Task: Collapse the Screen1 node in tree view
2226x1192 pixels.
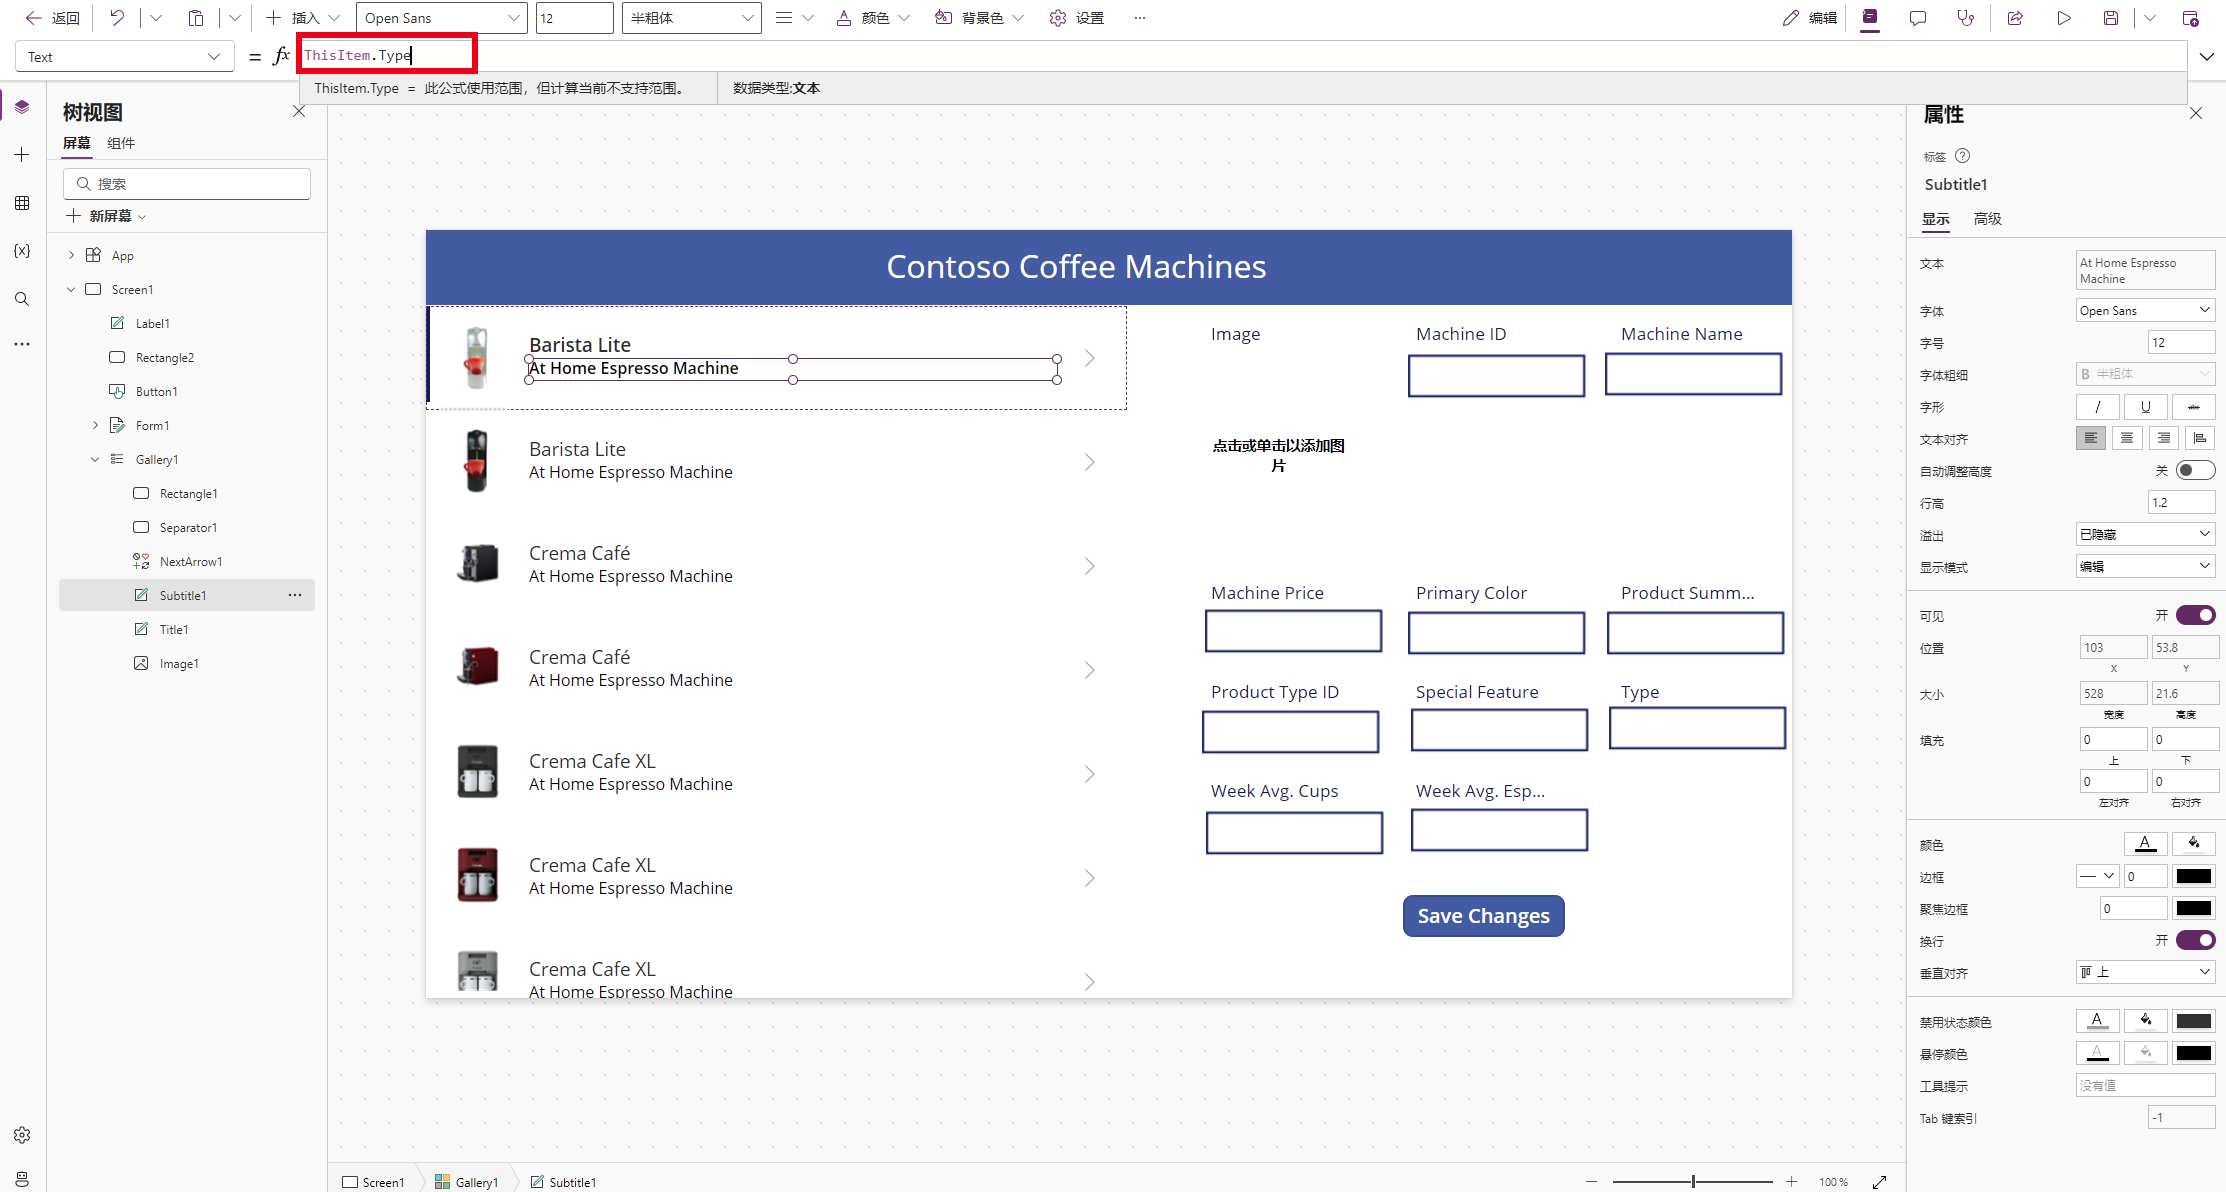Action: [71, 289]
